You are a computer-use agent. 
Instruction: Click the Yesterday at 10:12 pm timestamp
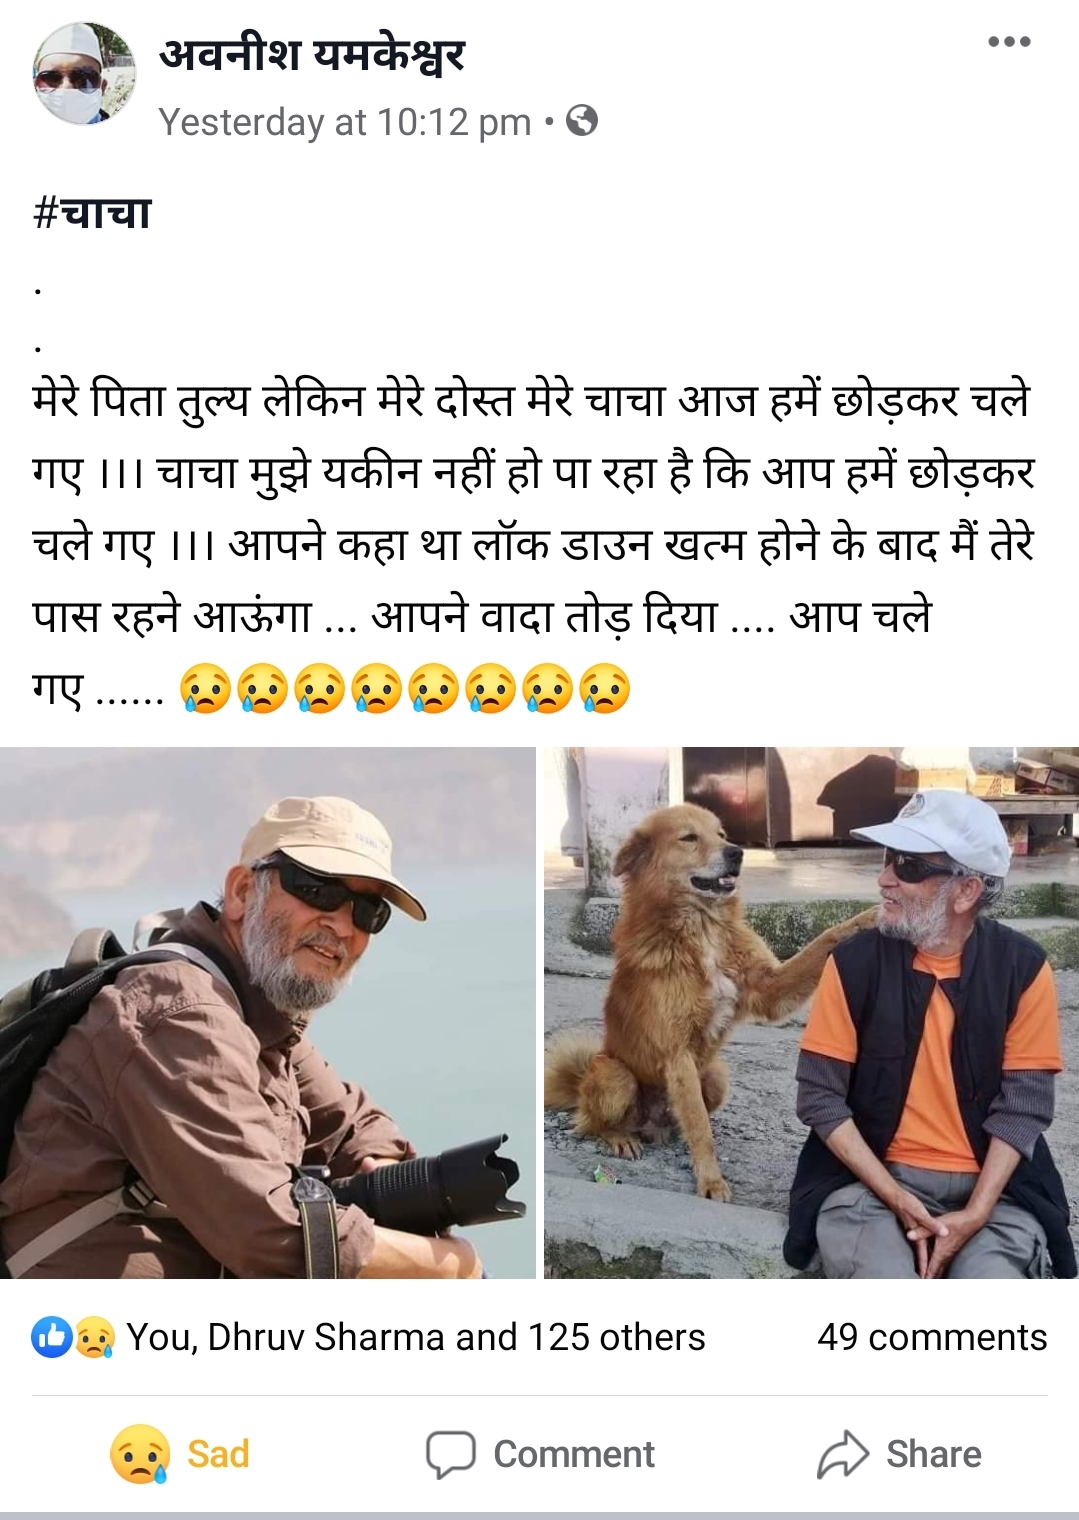point(345,122)
